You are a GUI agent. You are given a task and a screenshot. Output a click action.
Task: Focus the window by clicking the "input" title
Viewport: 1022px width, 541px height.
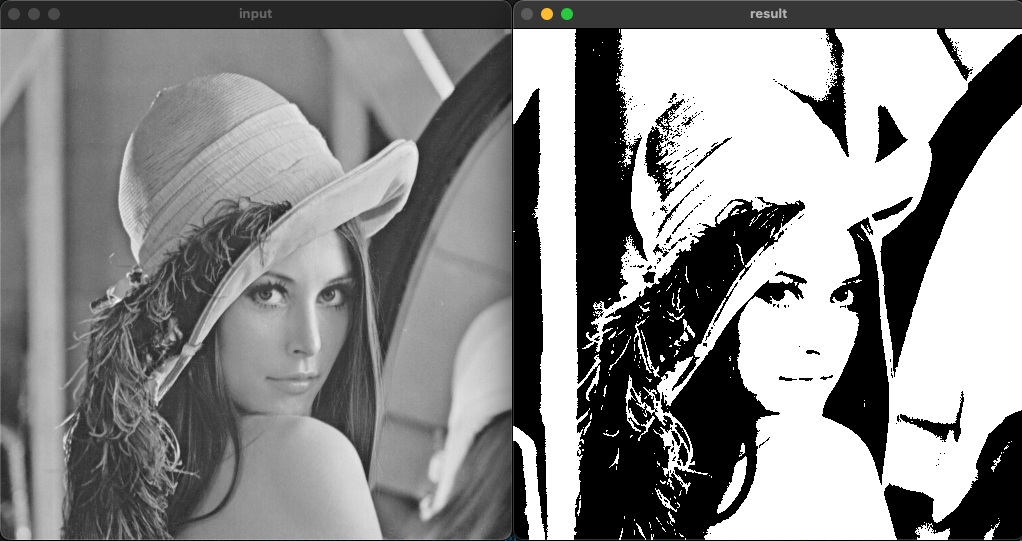coord(255,14)
